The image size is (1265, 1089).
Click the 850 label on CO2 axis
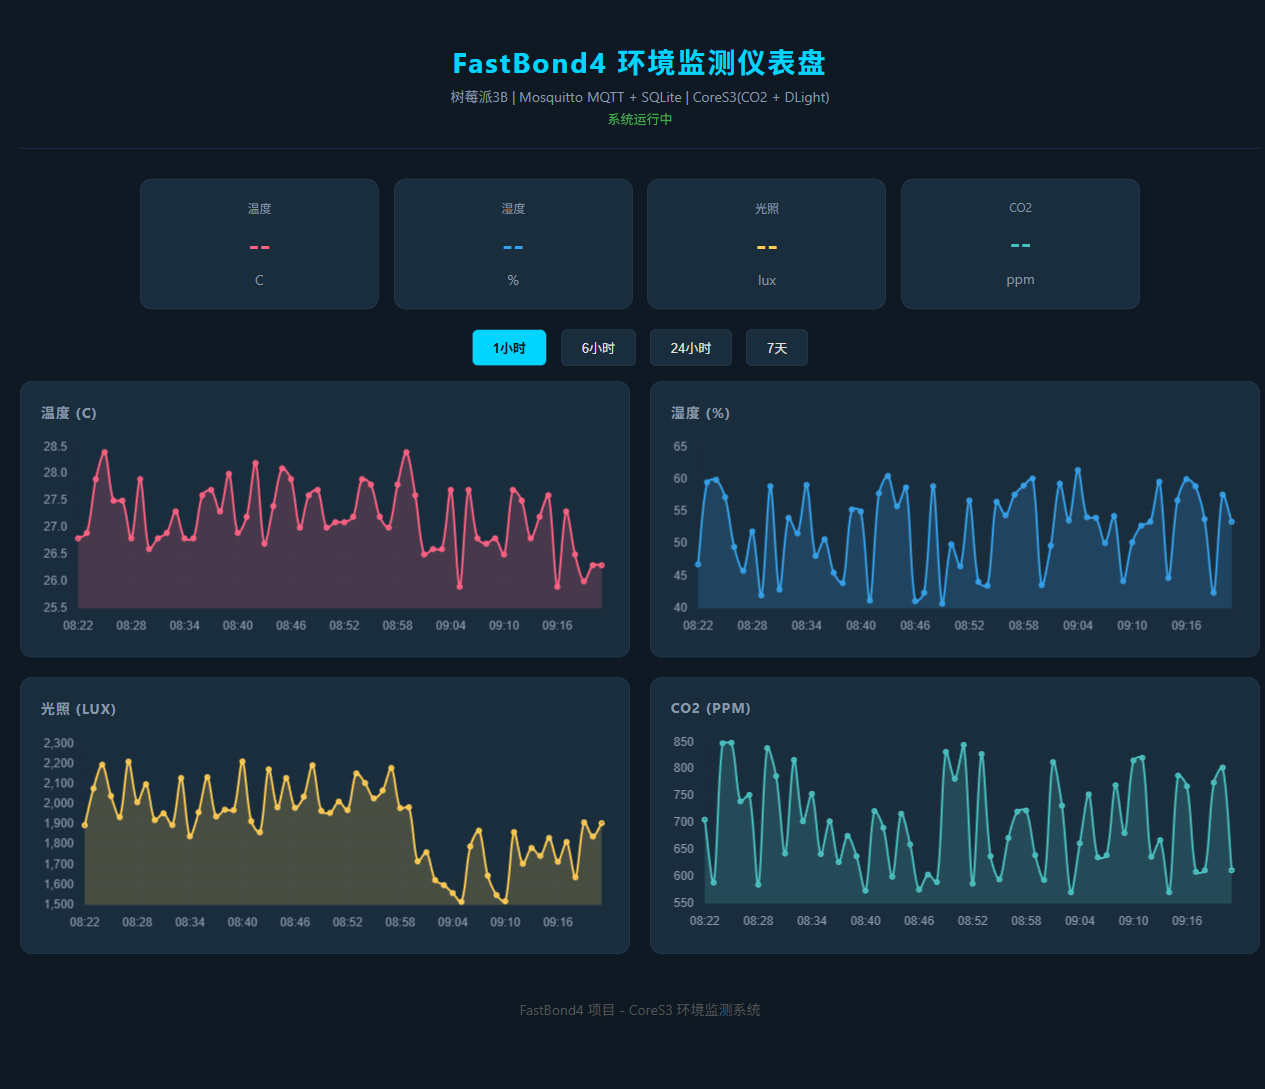pos(683,742)
